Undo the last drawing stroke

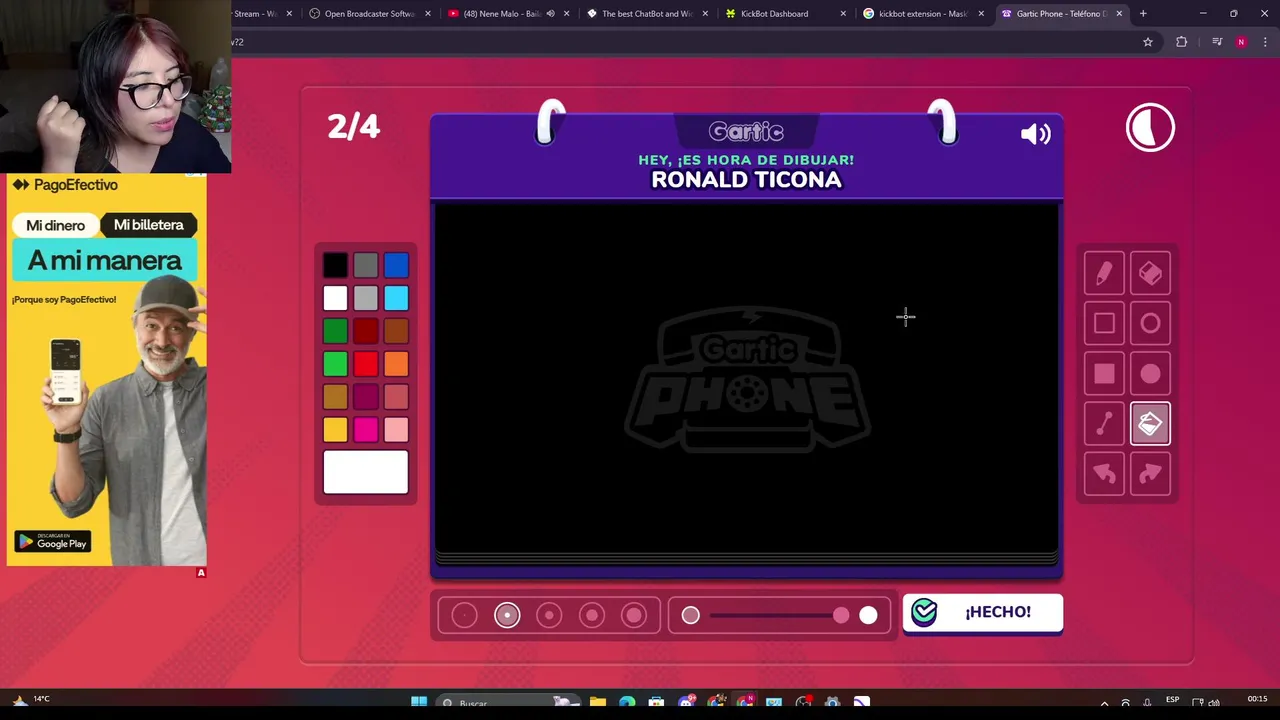click(1104, 474)
